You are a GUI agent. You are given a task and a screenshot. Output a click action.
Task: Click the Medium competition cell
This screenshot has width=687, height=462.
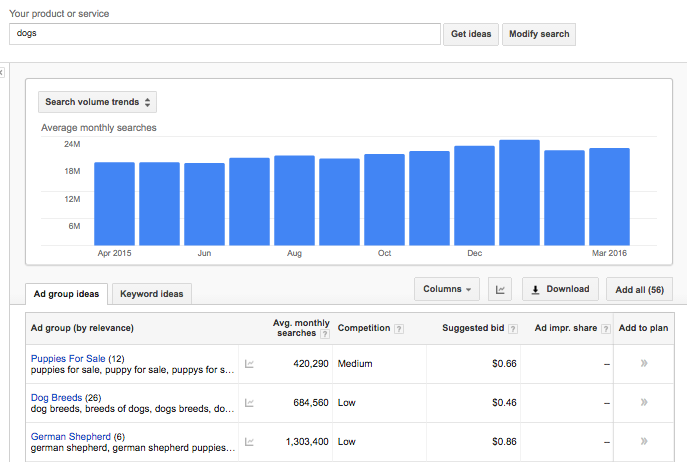pyautogui.click(x=355, y=364)
